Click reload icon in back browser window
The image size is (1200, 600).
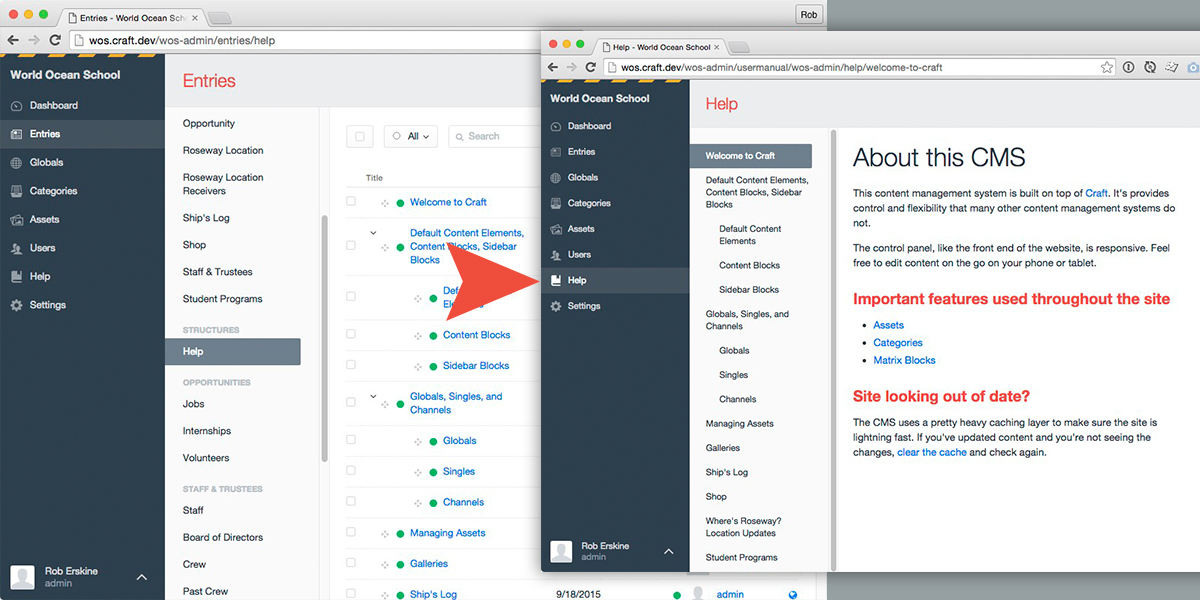click(x=57, y=40)
